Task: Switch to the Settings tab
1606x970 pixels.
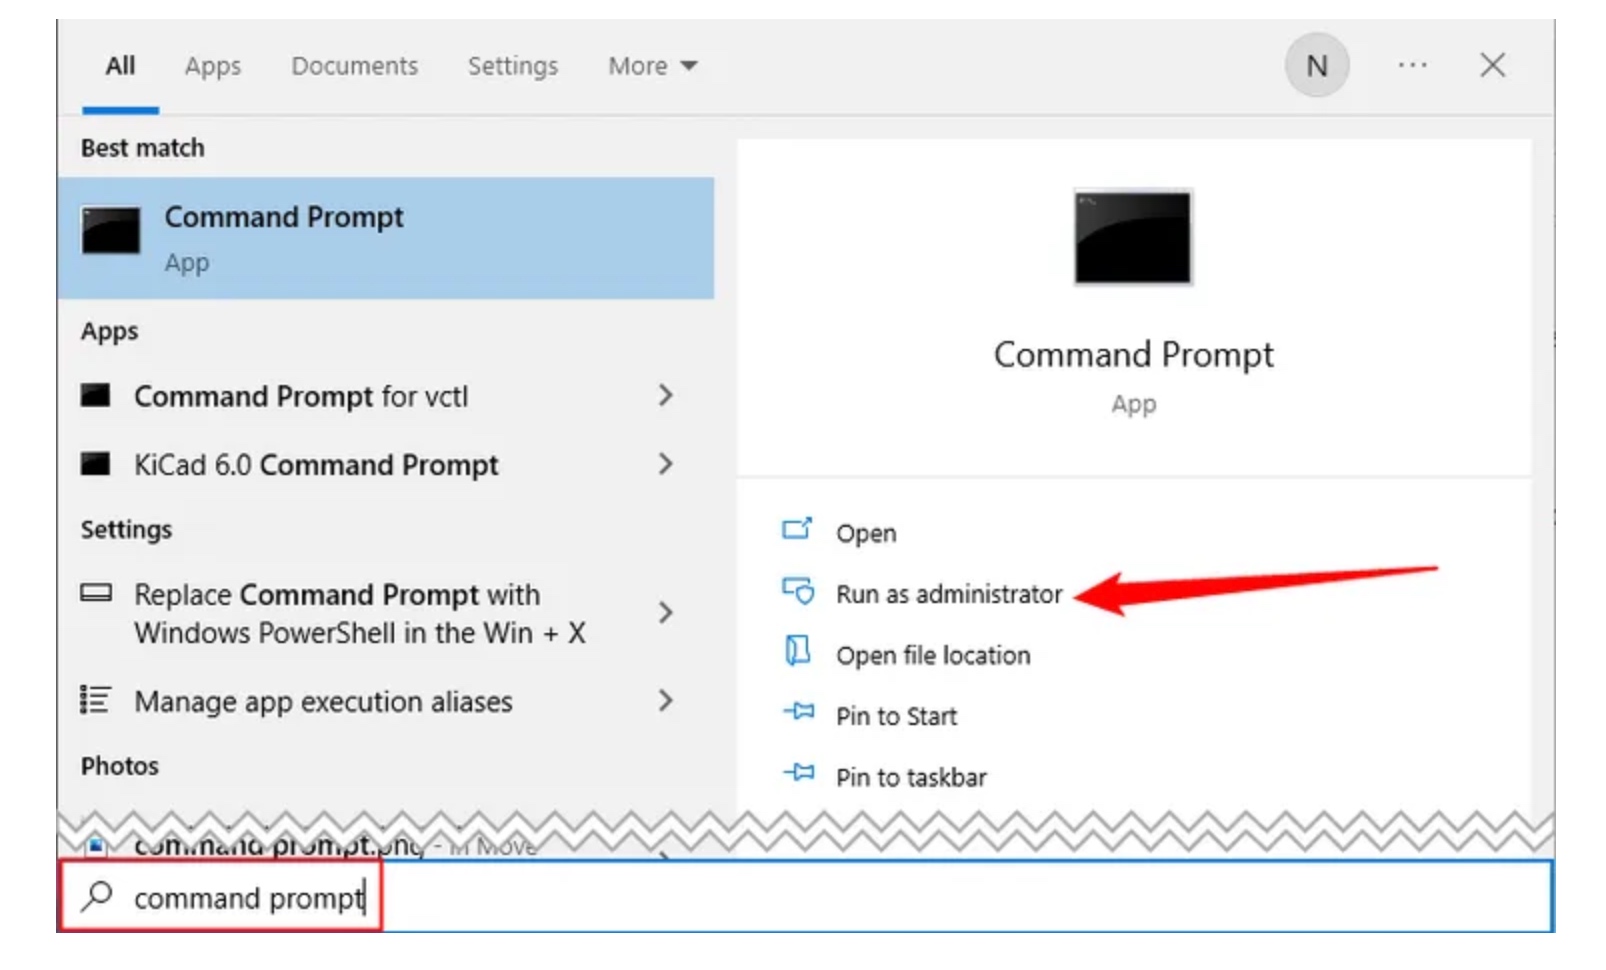Action: point(512,67)
